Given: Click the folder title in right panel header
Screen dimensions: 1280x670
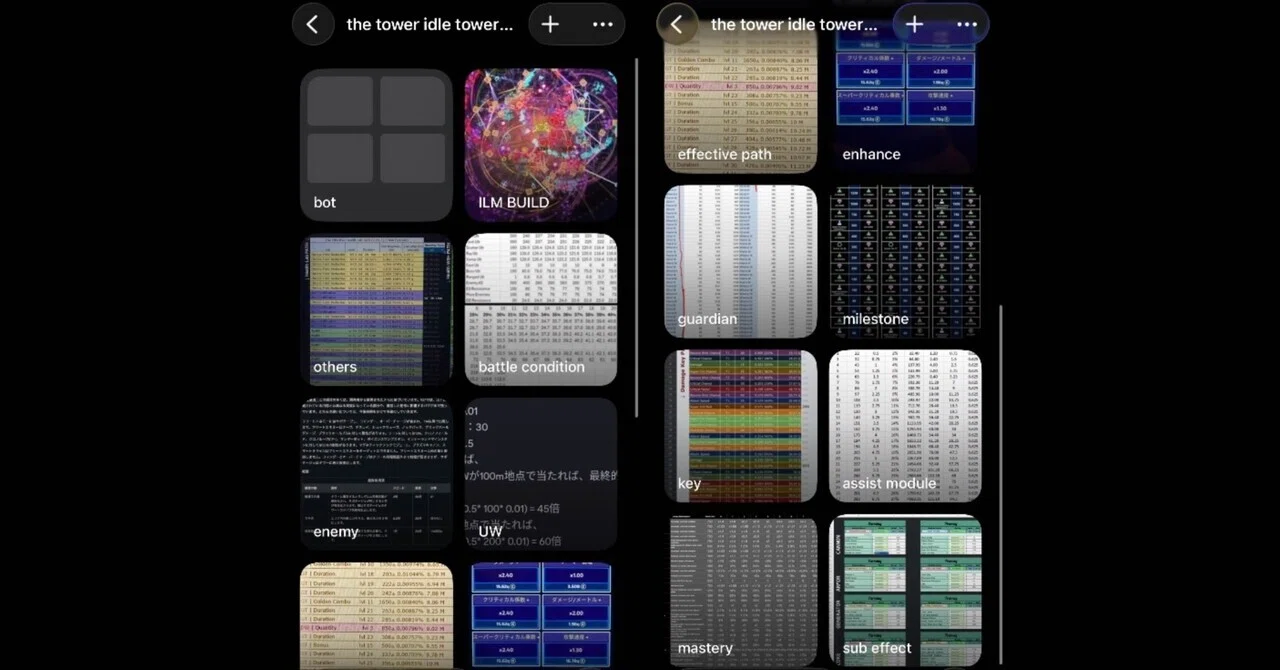Looking at the screenshot, I should point(794,24).
